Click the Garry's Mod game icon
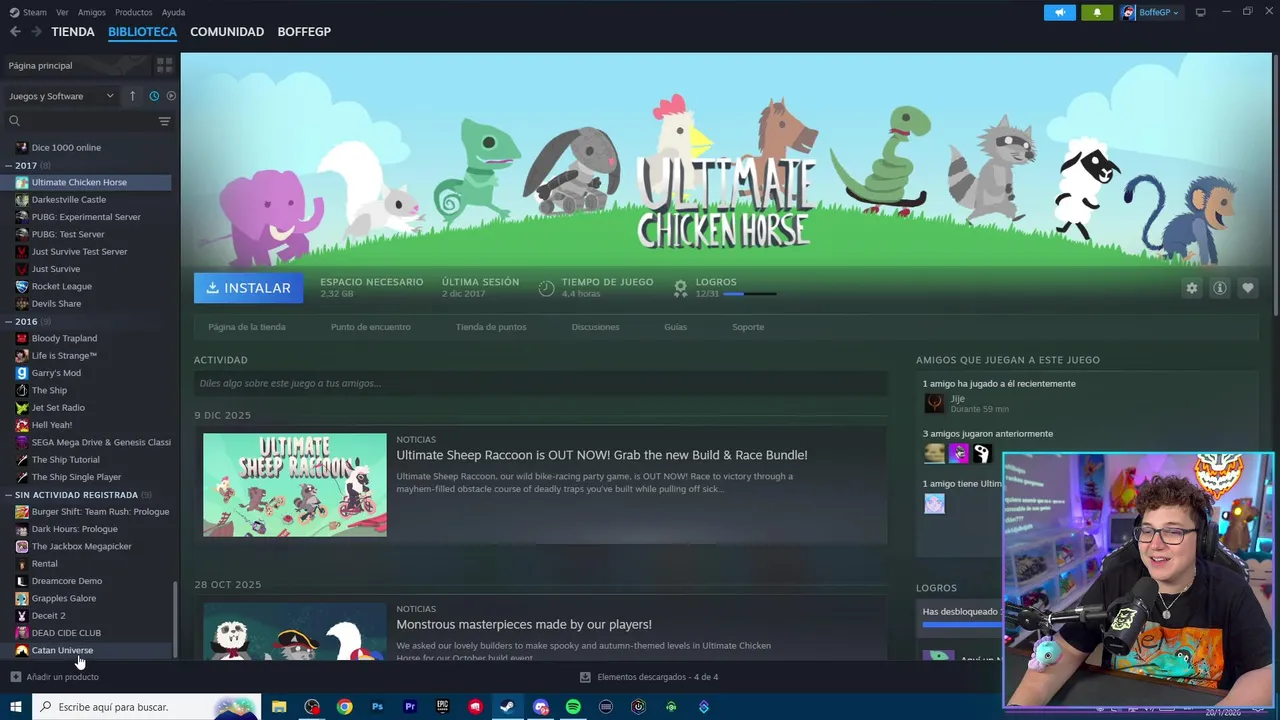Screen dimensions: 1280x720 click(x=22, y=373)
